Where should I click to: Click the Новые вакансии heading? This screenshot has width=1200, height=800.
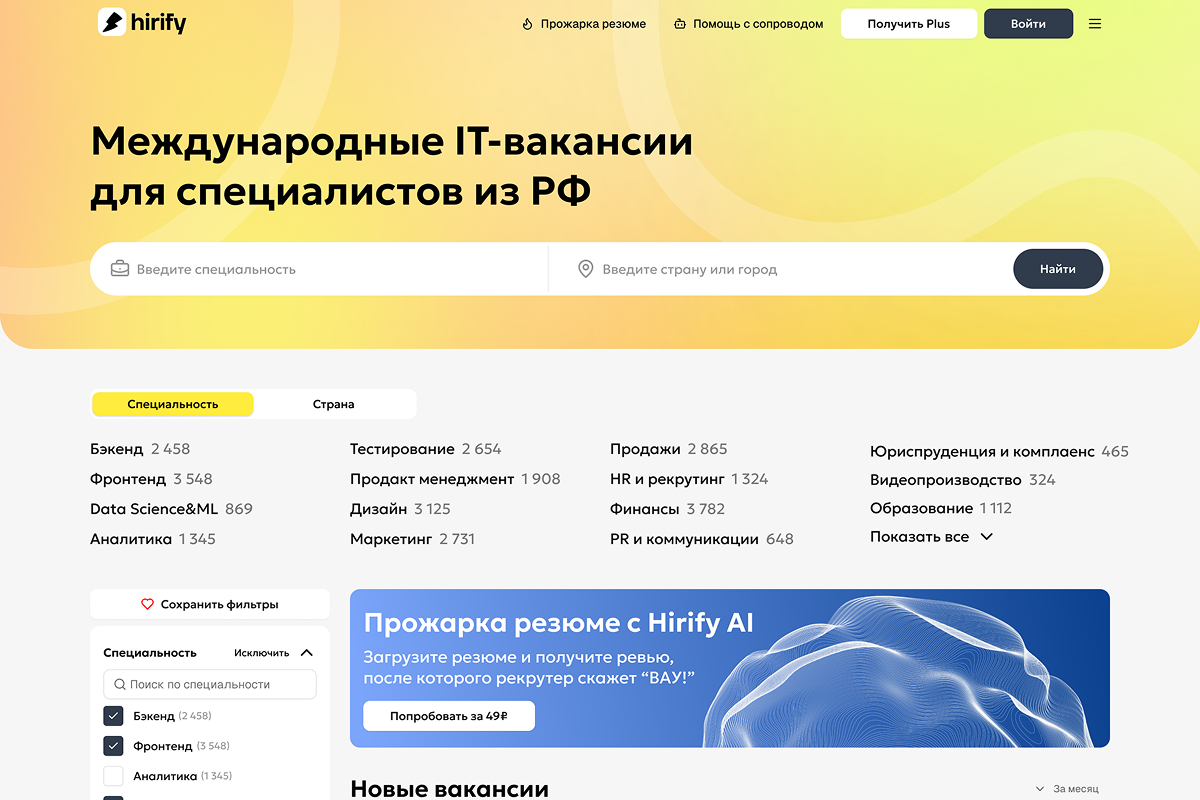pos(449,789)
